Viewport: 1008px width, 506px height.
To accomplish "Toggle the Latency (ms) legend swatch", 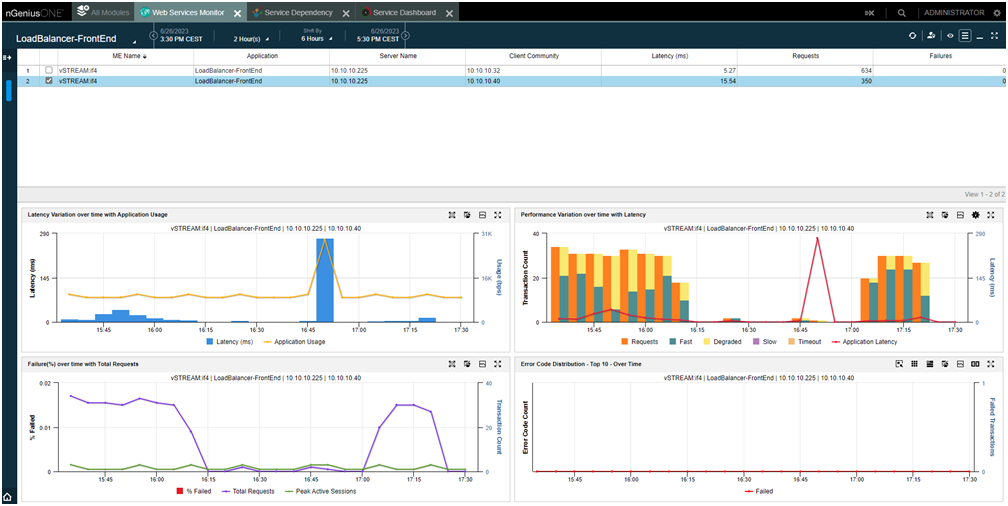I will [210, 342].
